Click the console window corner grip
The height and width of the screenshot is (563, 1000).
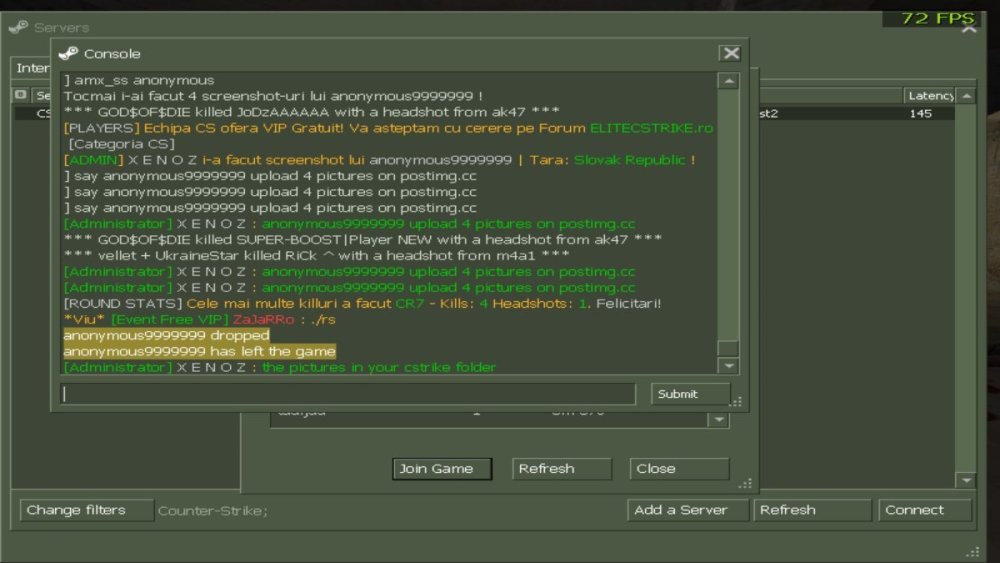click(x=737, y=402)
